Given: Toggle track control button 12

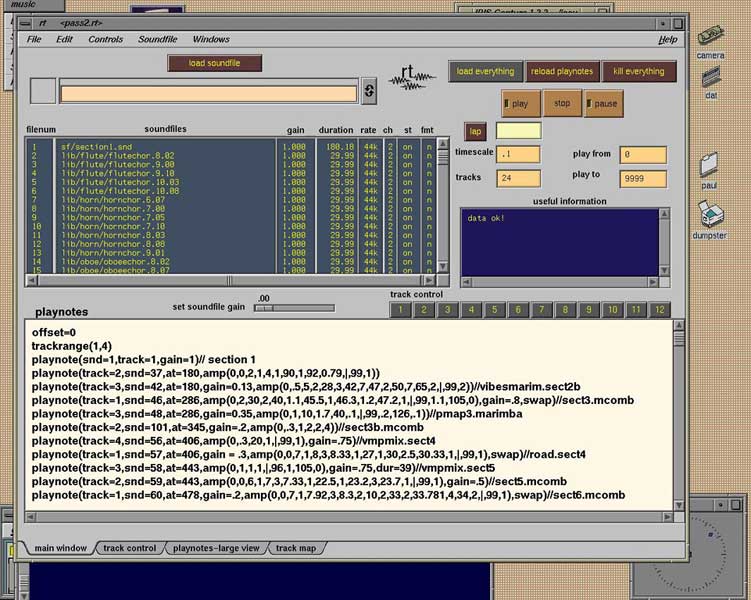Looking at the screenshot, I should click(660, 310).
